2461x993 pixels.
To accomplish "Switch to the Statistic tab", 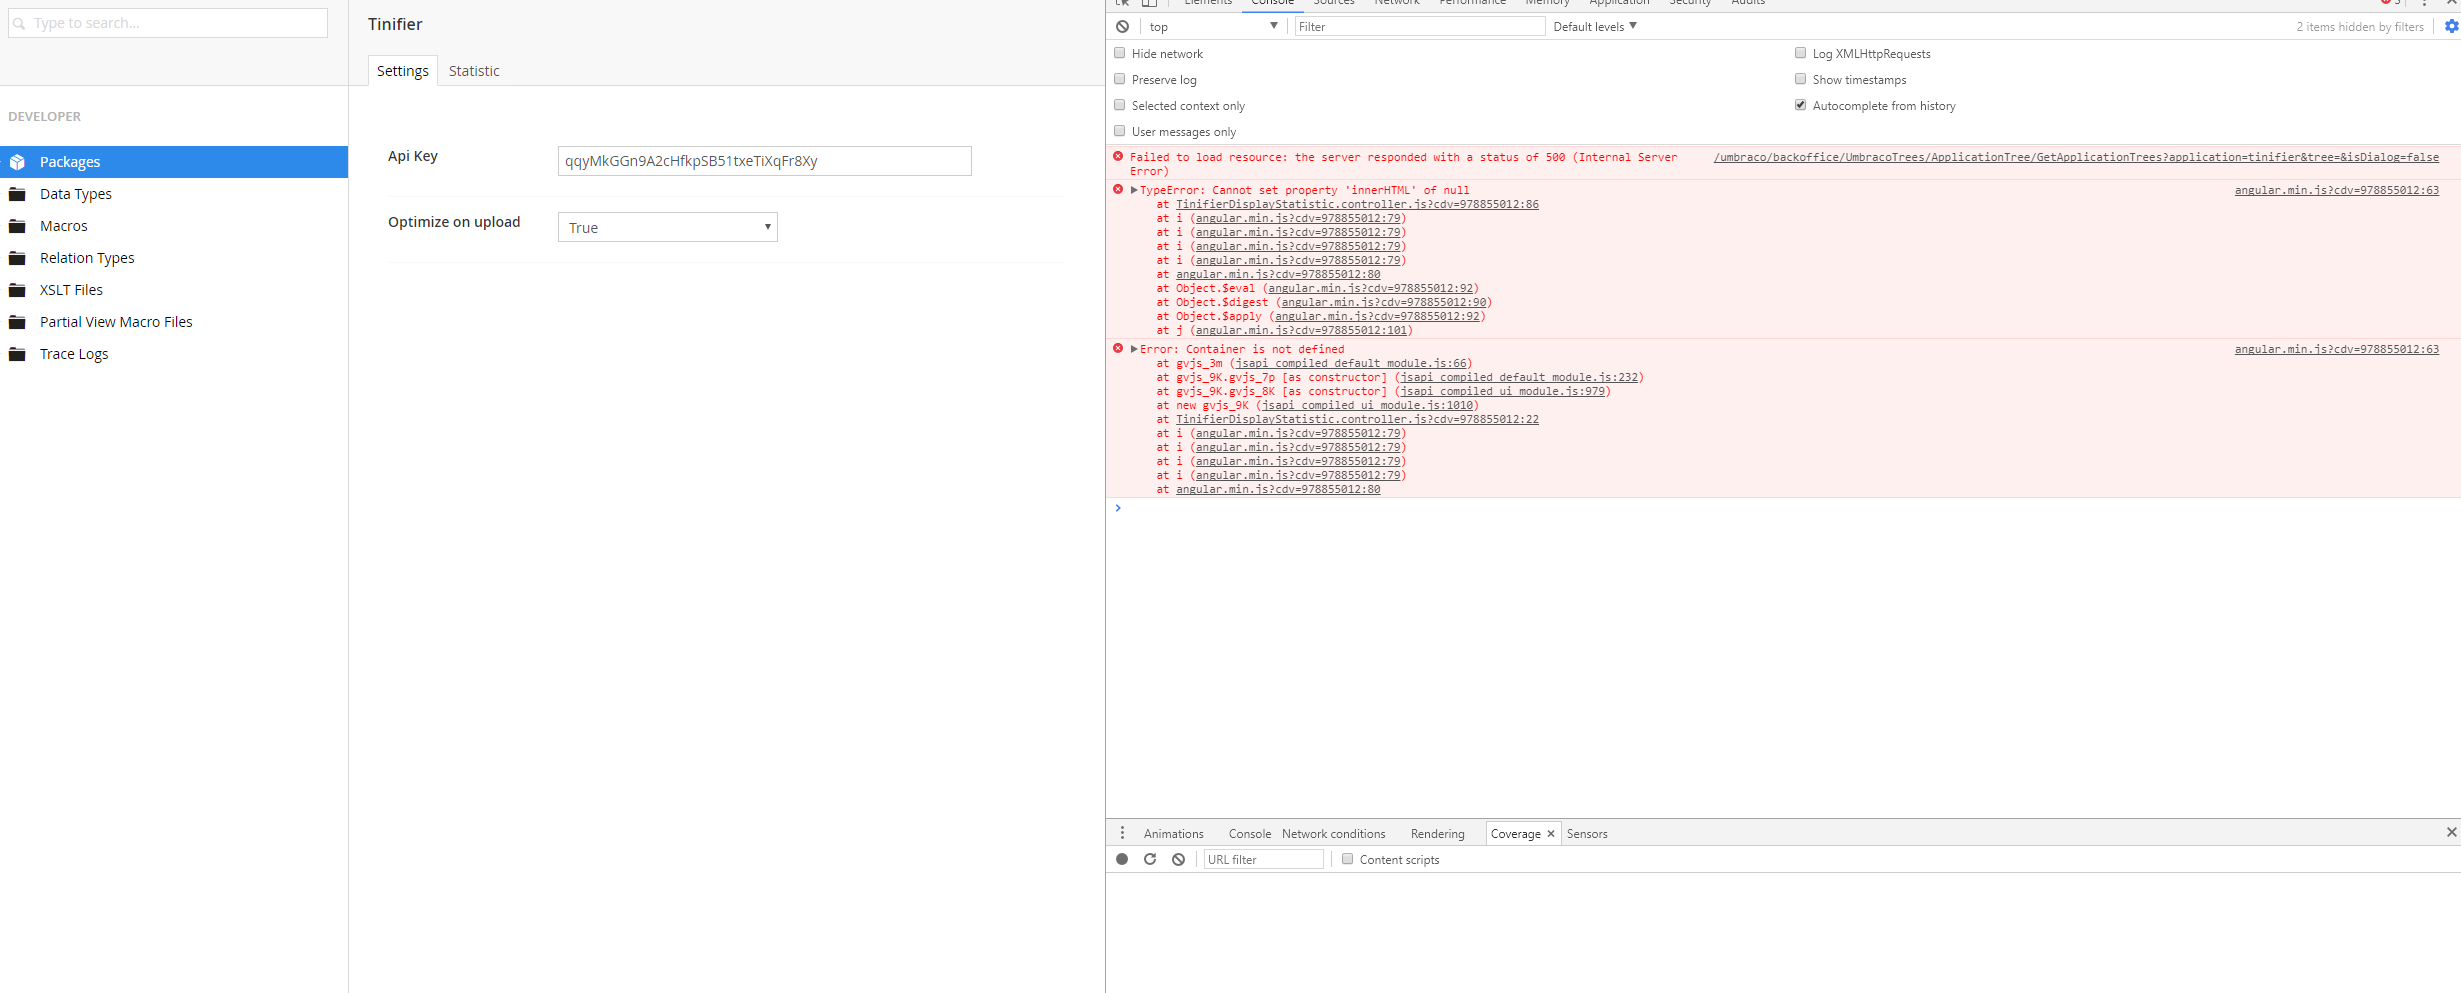I will click(x=474, y=71).
